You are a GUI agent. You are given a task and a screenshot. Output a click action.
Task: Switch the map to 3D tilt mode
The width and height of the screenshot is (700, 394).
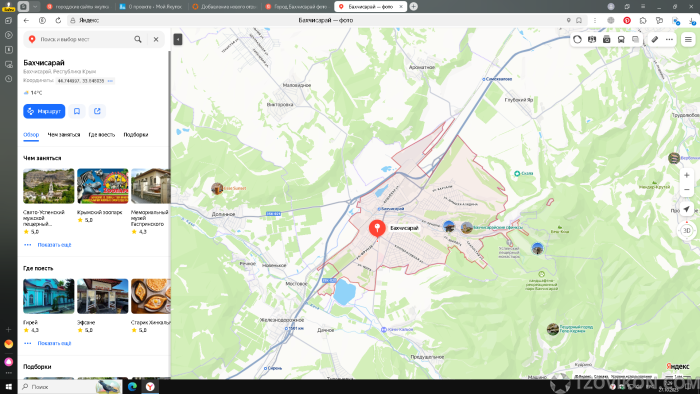[687, 231]
